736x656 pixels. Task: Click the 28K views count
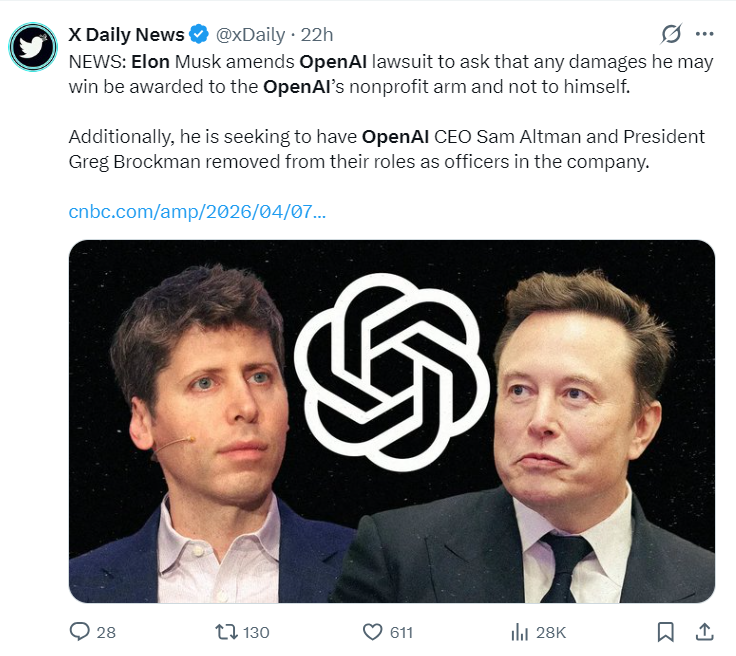click(551, 633)
